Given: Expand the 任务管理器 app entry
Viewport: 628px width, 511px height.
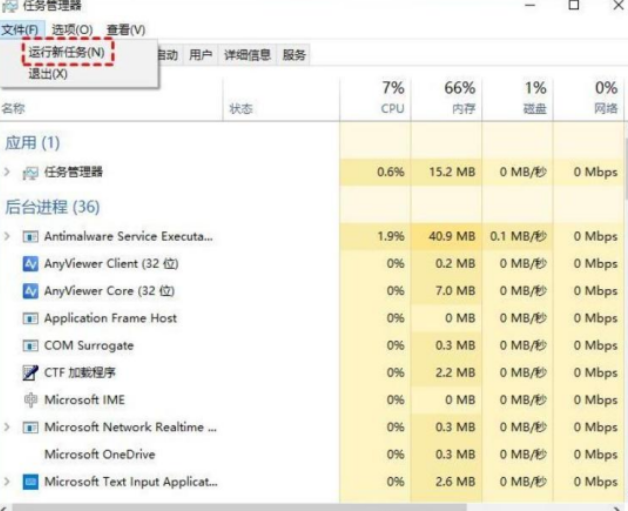Looking at the screenshot, I should 8,172.
